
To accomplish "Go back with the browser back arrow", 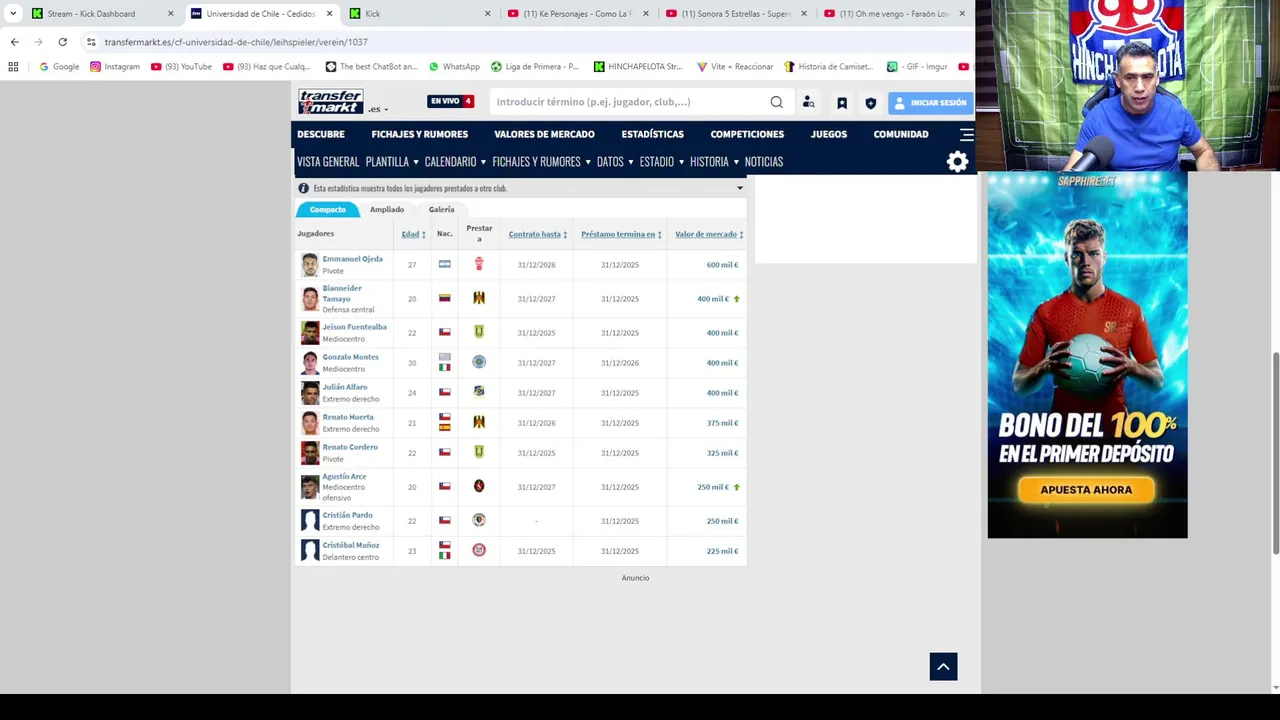I will [x=14, y=42].
